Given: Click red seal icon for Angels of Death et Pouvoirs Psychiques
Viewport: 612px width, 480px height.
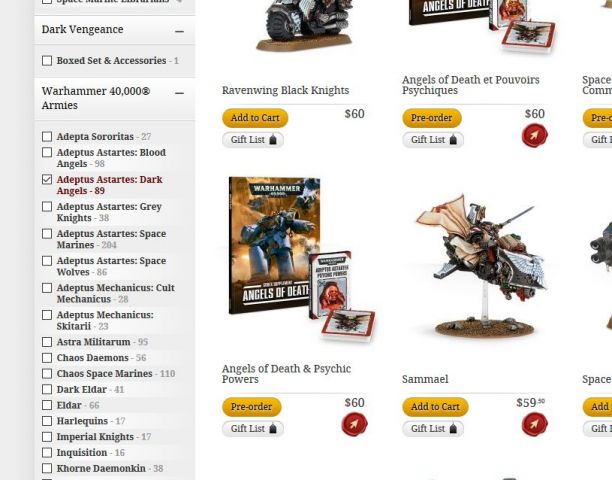Looking at the screenshot, I should click(534, 135).
